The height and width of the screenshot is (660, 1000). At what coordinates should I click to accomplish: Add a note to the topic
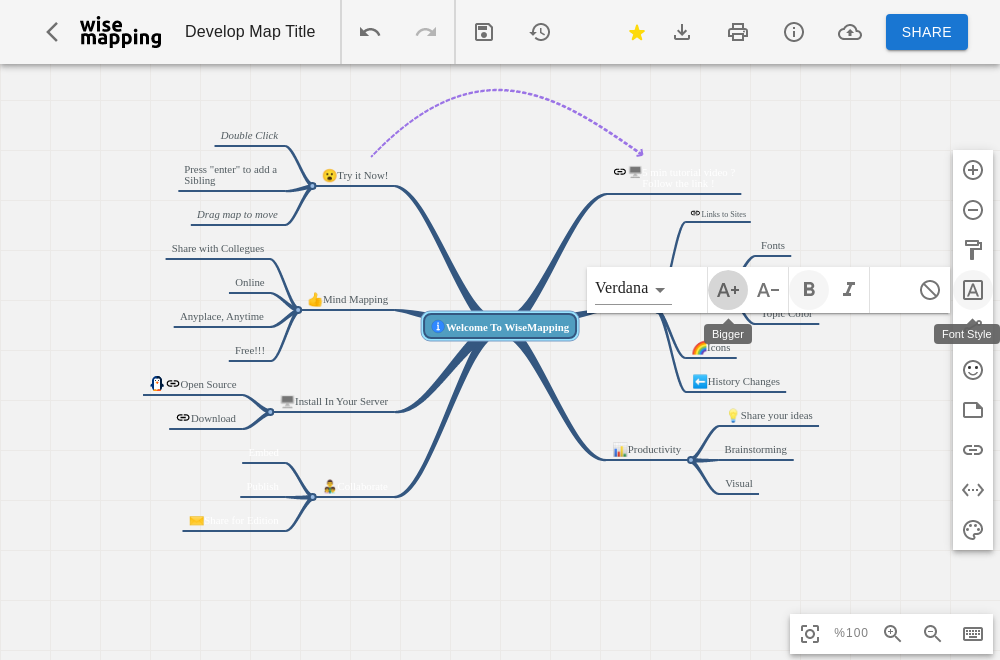coord(973,410)
